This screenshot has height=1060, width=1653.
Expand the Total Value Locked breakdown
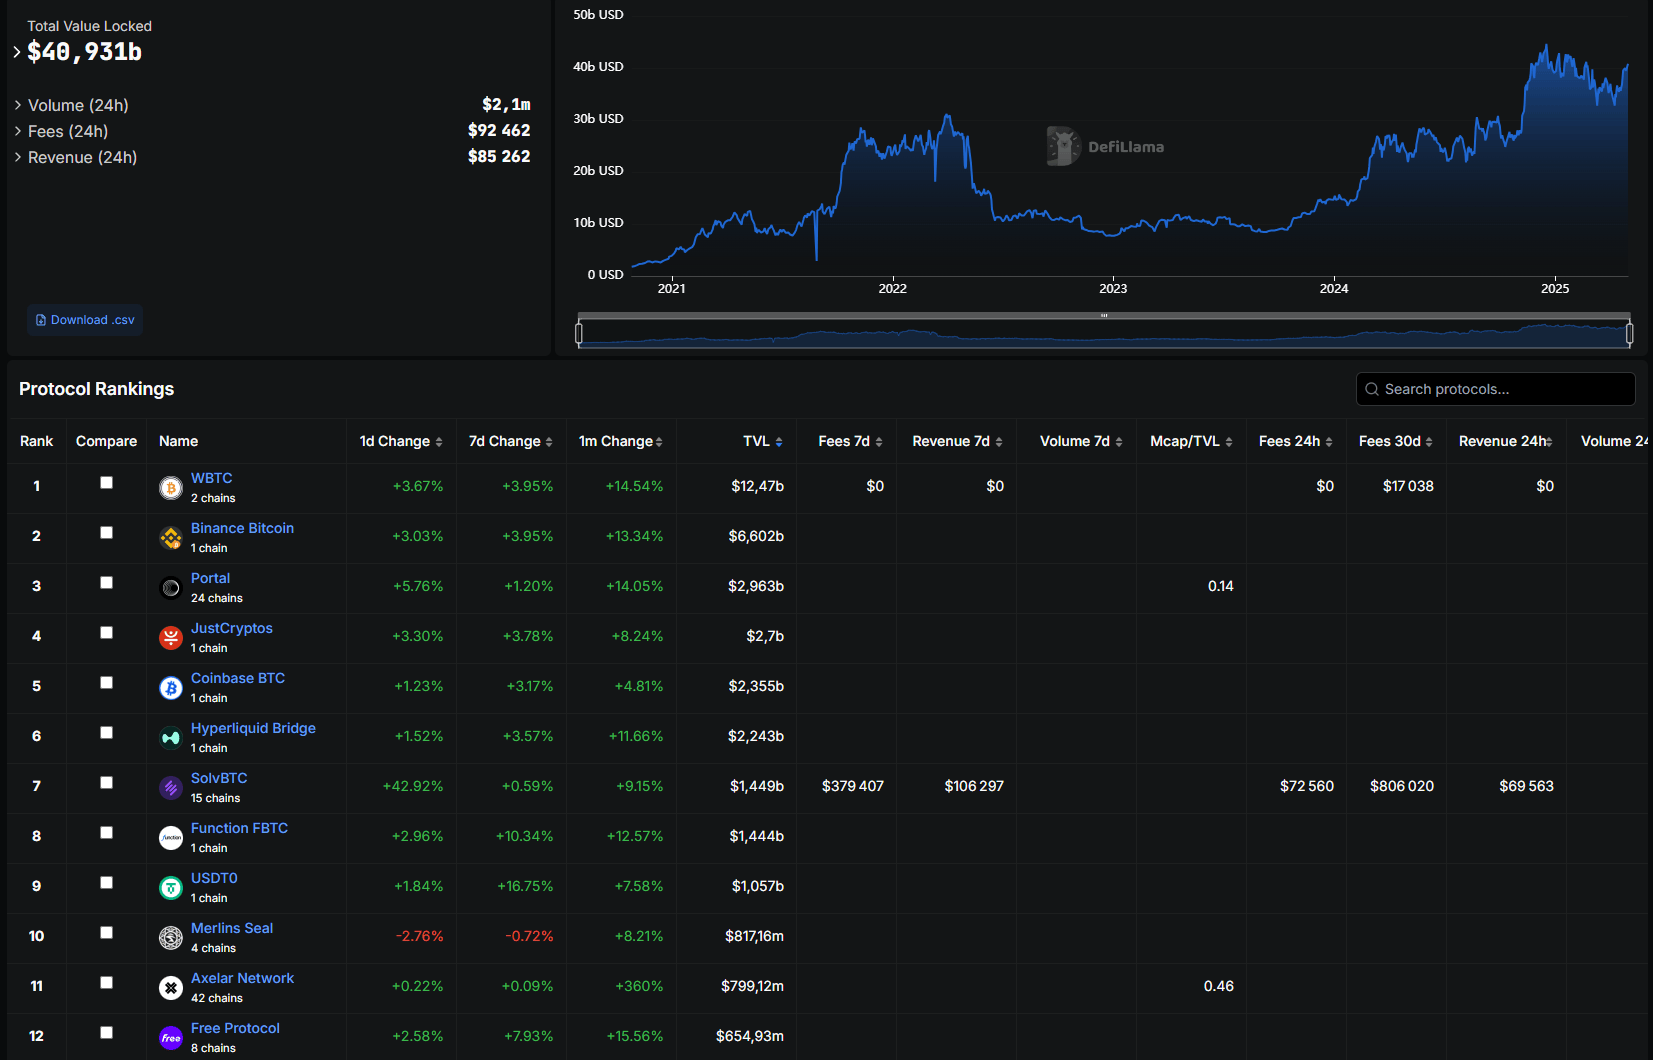[17, 52]
